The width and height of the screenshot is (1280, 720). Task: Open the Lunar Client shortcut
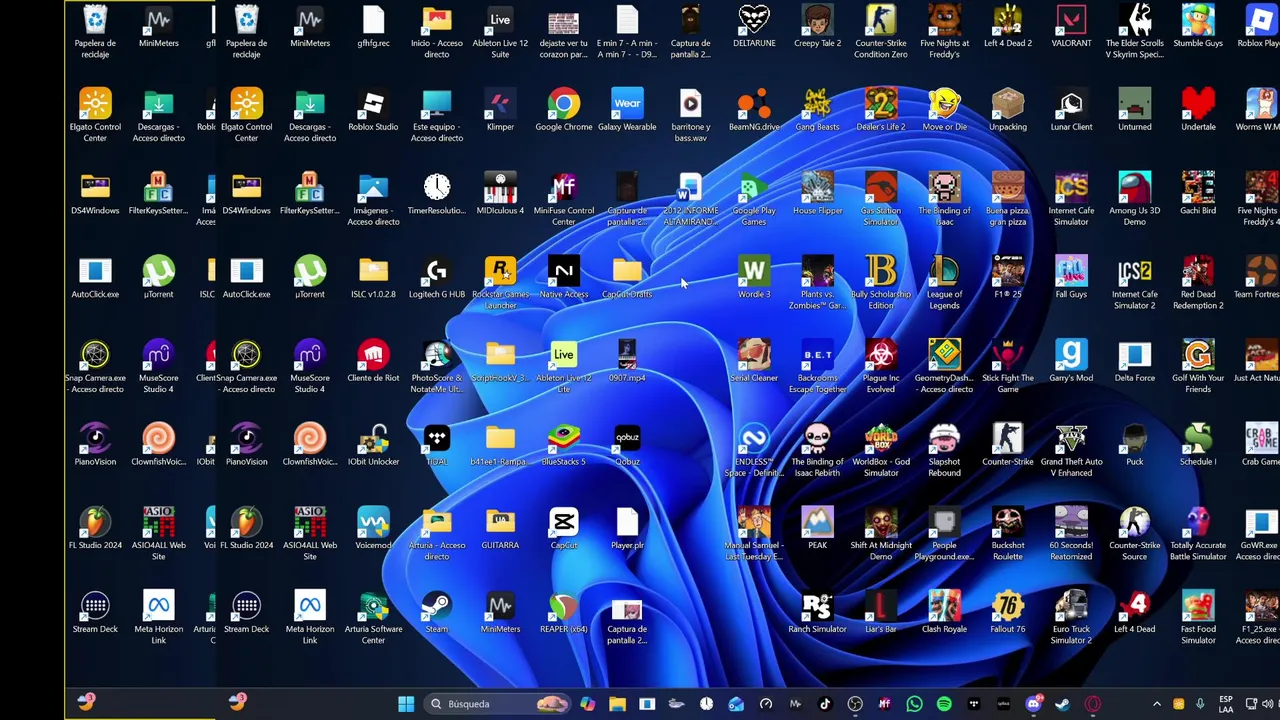[x=1071, y=111]
